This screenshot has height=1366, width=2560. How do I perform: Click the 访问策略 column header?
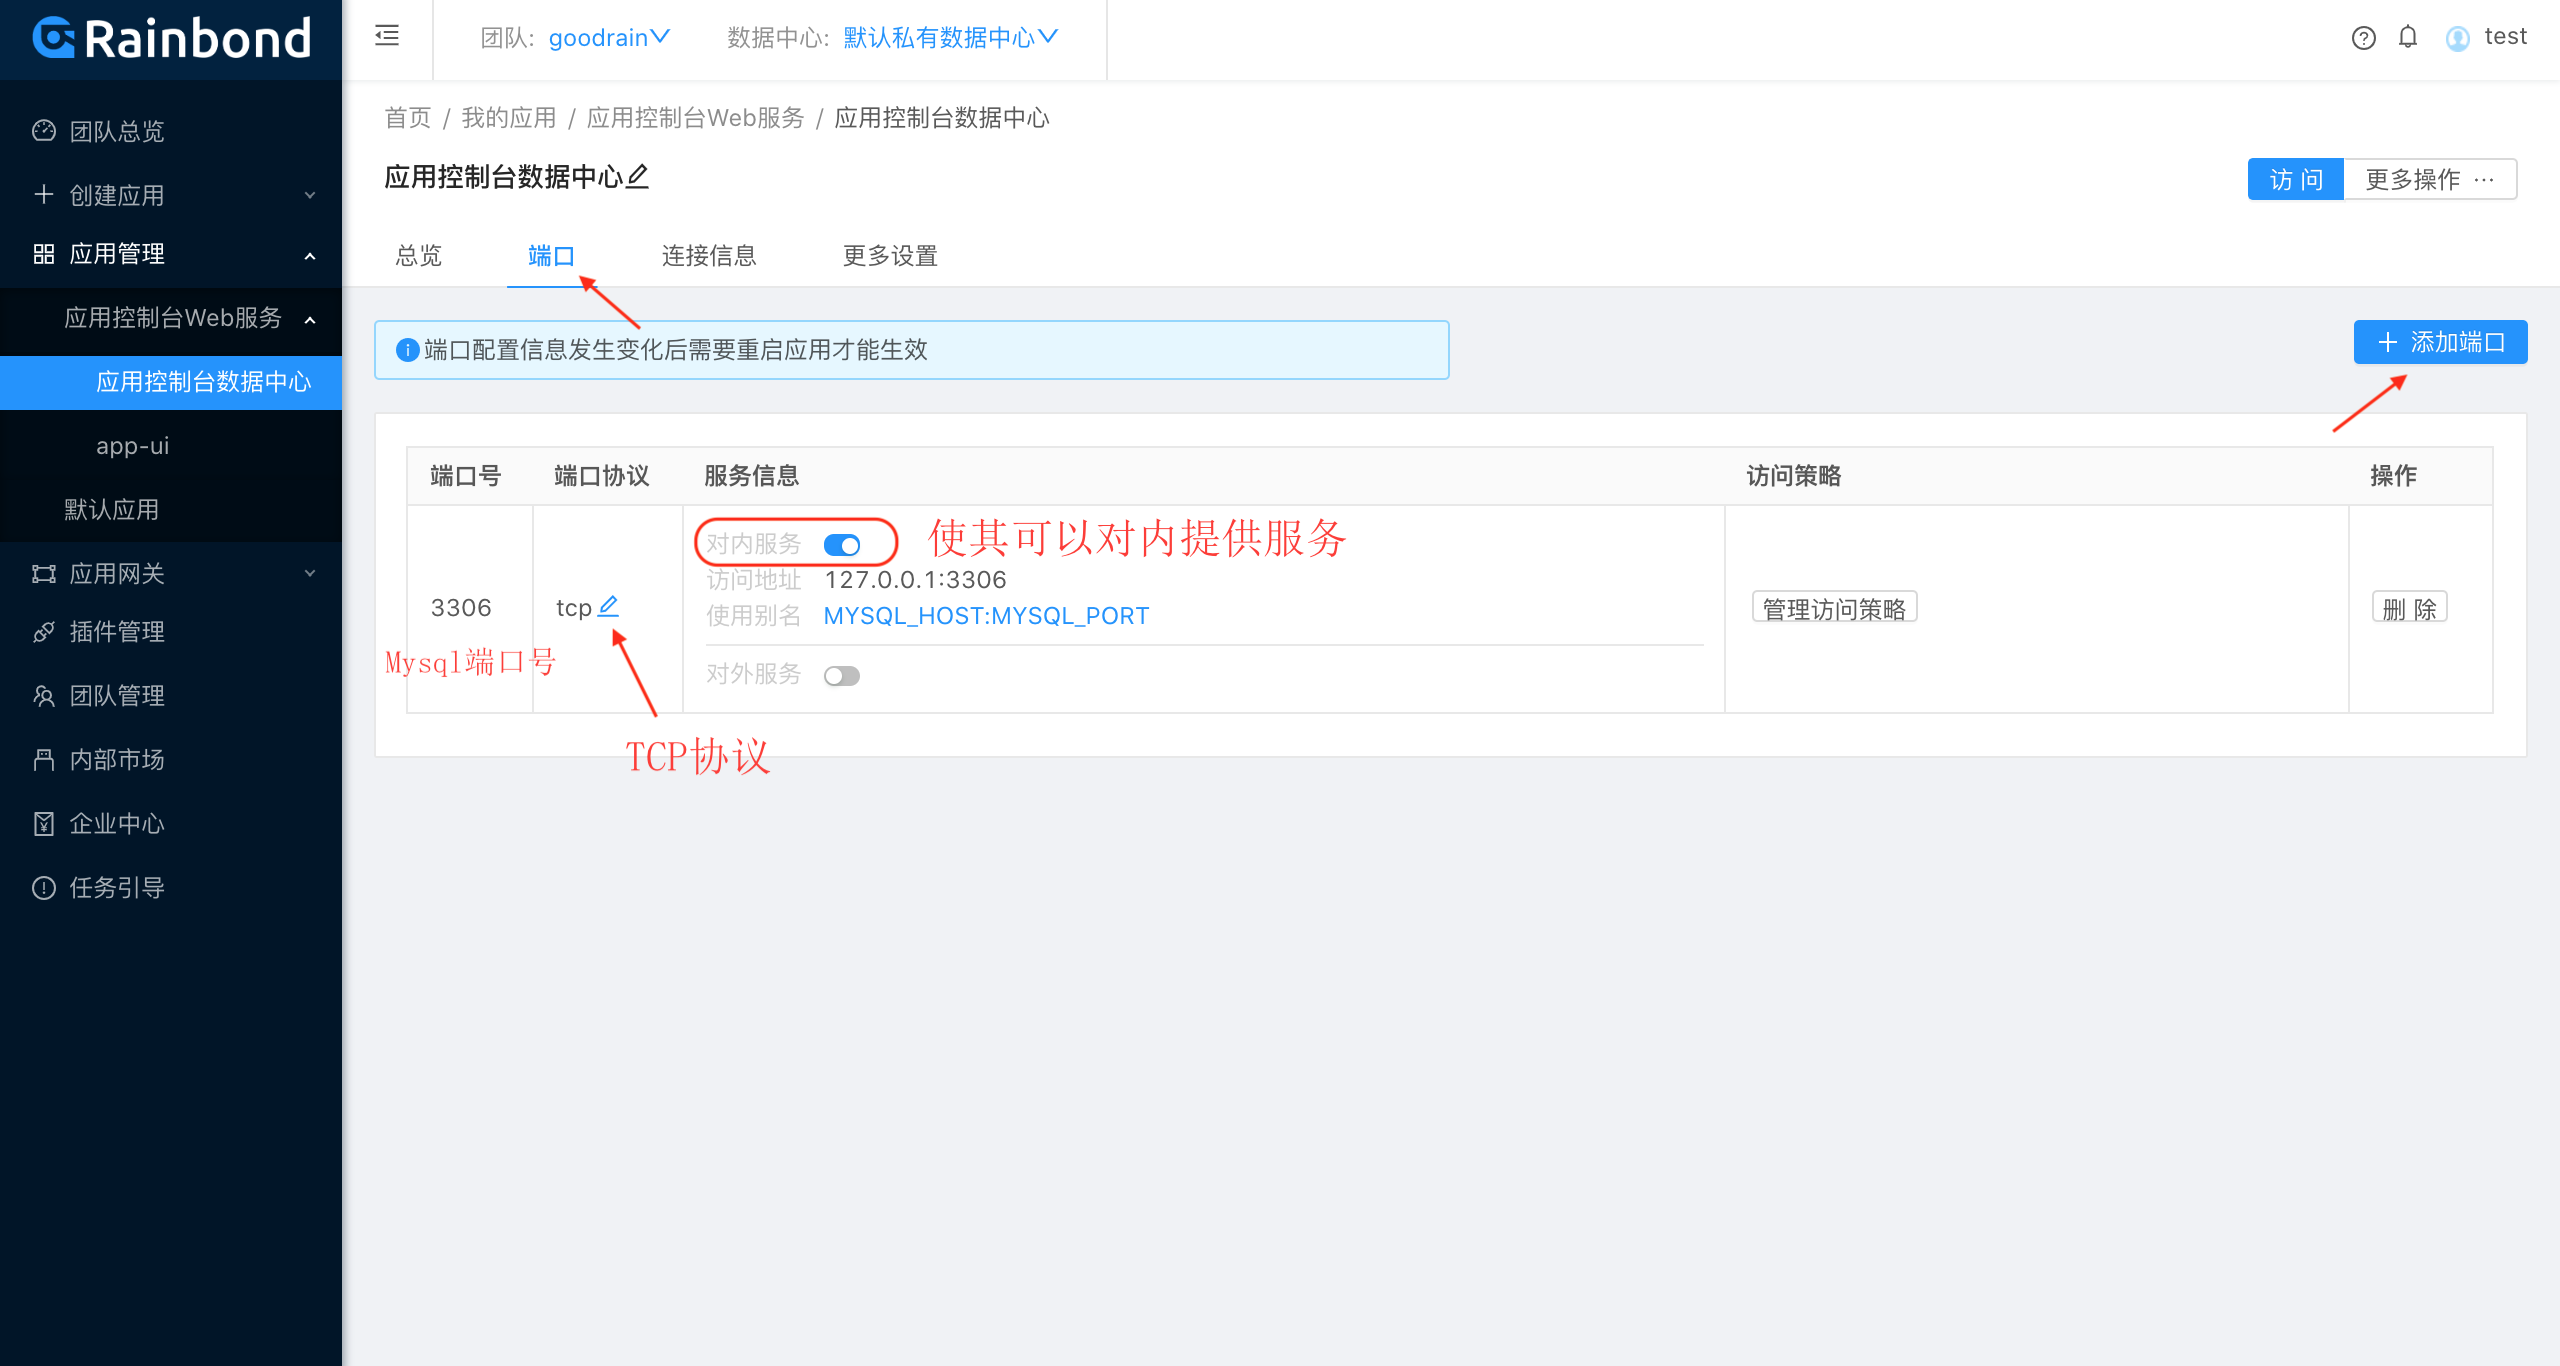pos(1794,476)
